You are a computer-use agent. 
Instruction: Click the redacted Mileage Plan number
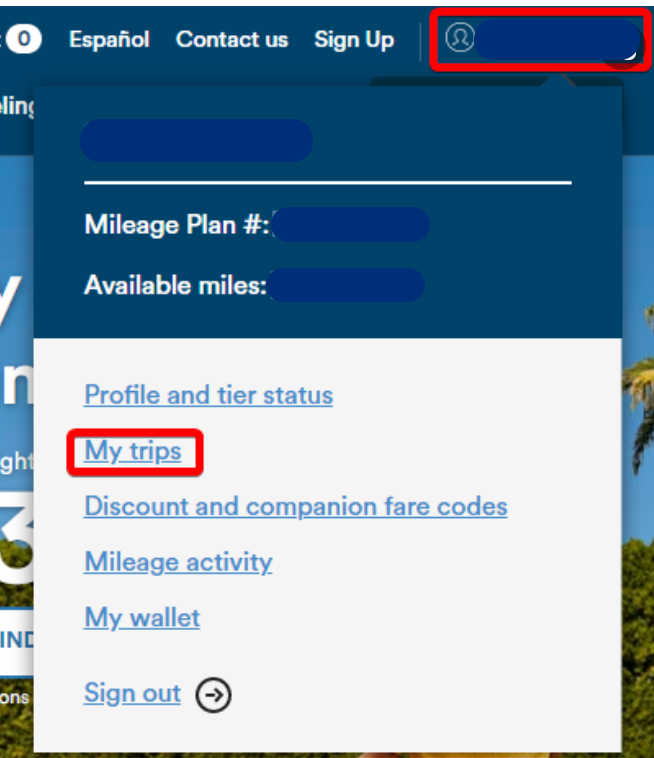(350, 225)
